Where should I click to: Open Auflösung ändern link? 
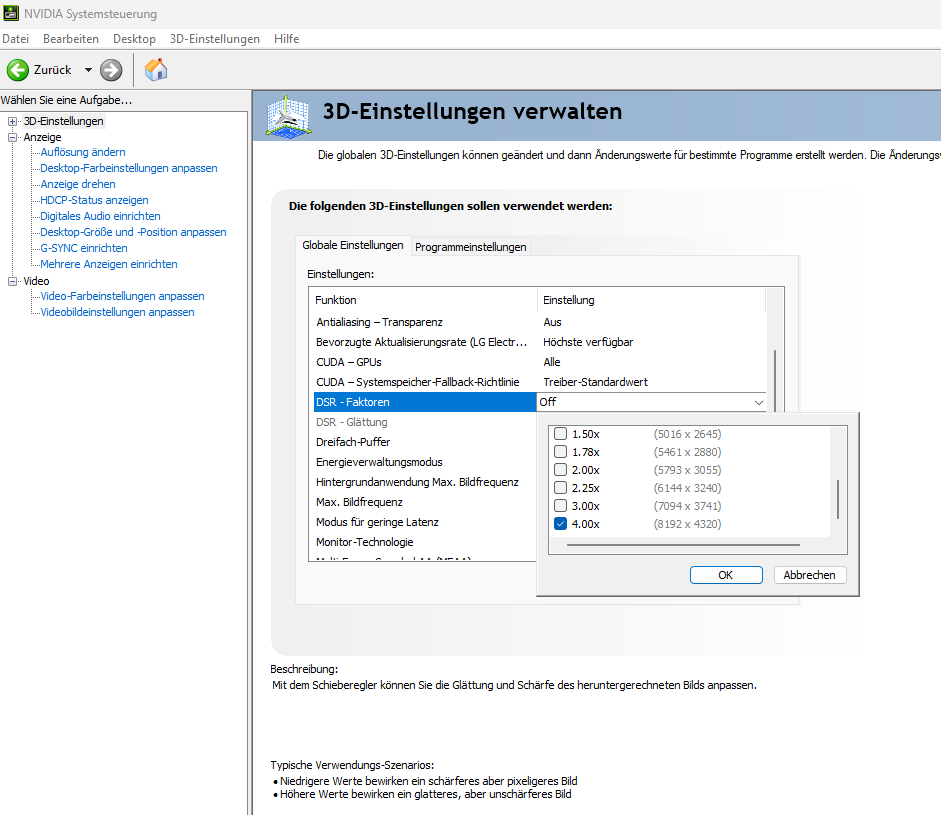(83, 152)
